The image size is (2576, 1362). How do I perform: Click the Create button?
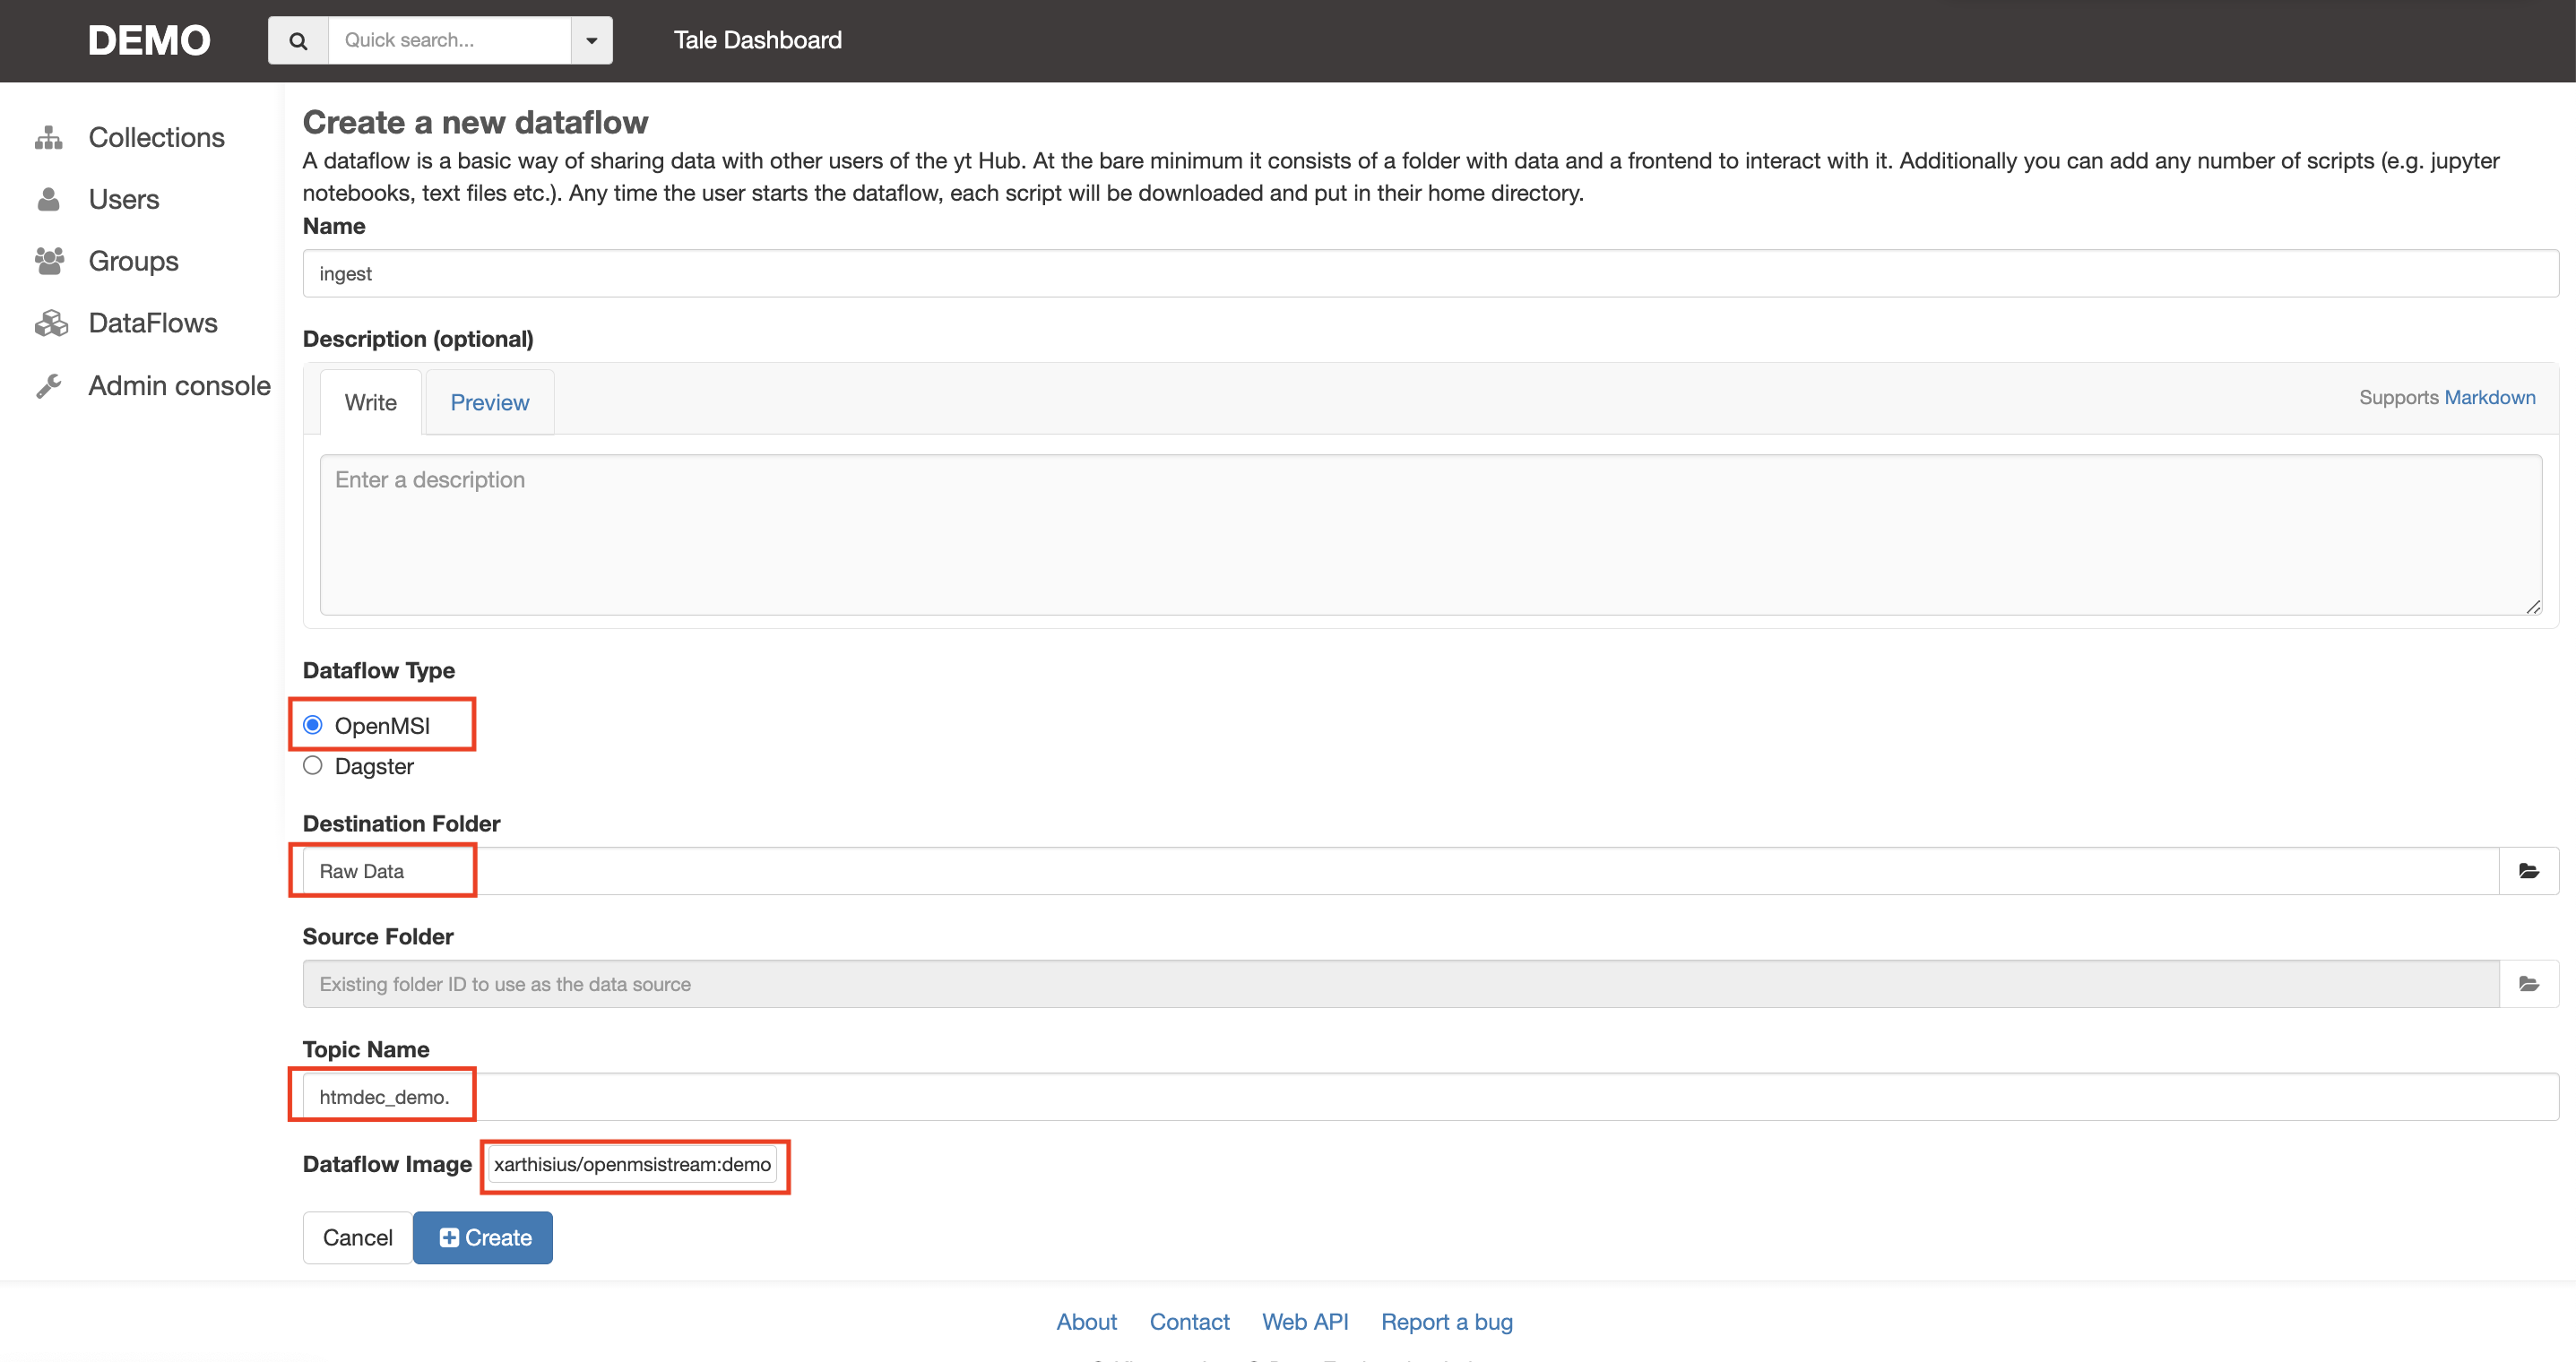click(483, 1237)
